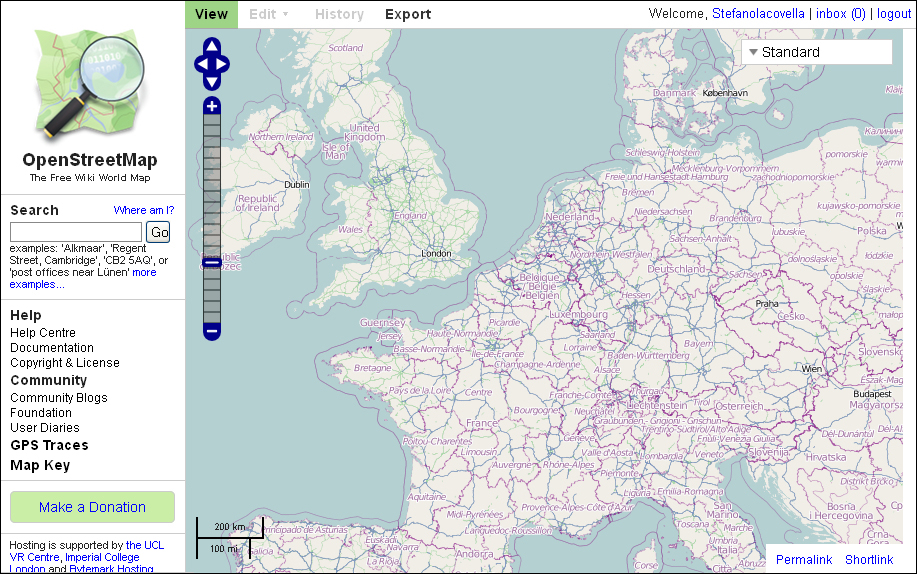Switch to the View tab
The height and width of the screenshot is (574, 917).
point(211,14)
